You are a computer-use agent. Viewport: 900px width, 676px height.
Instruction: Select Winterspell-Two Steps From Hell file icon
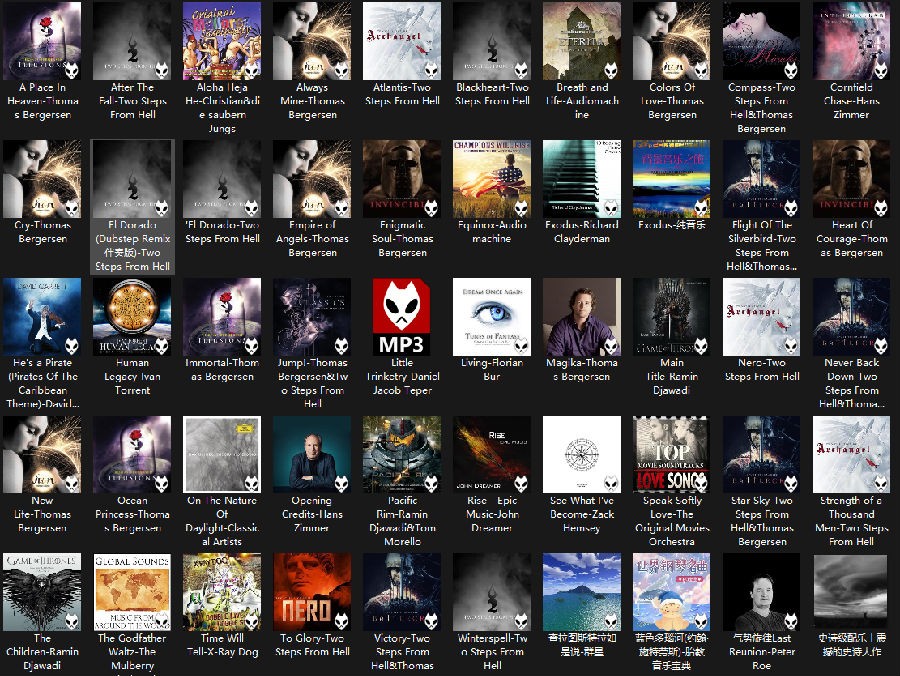(492, 592)
